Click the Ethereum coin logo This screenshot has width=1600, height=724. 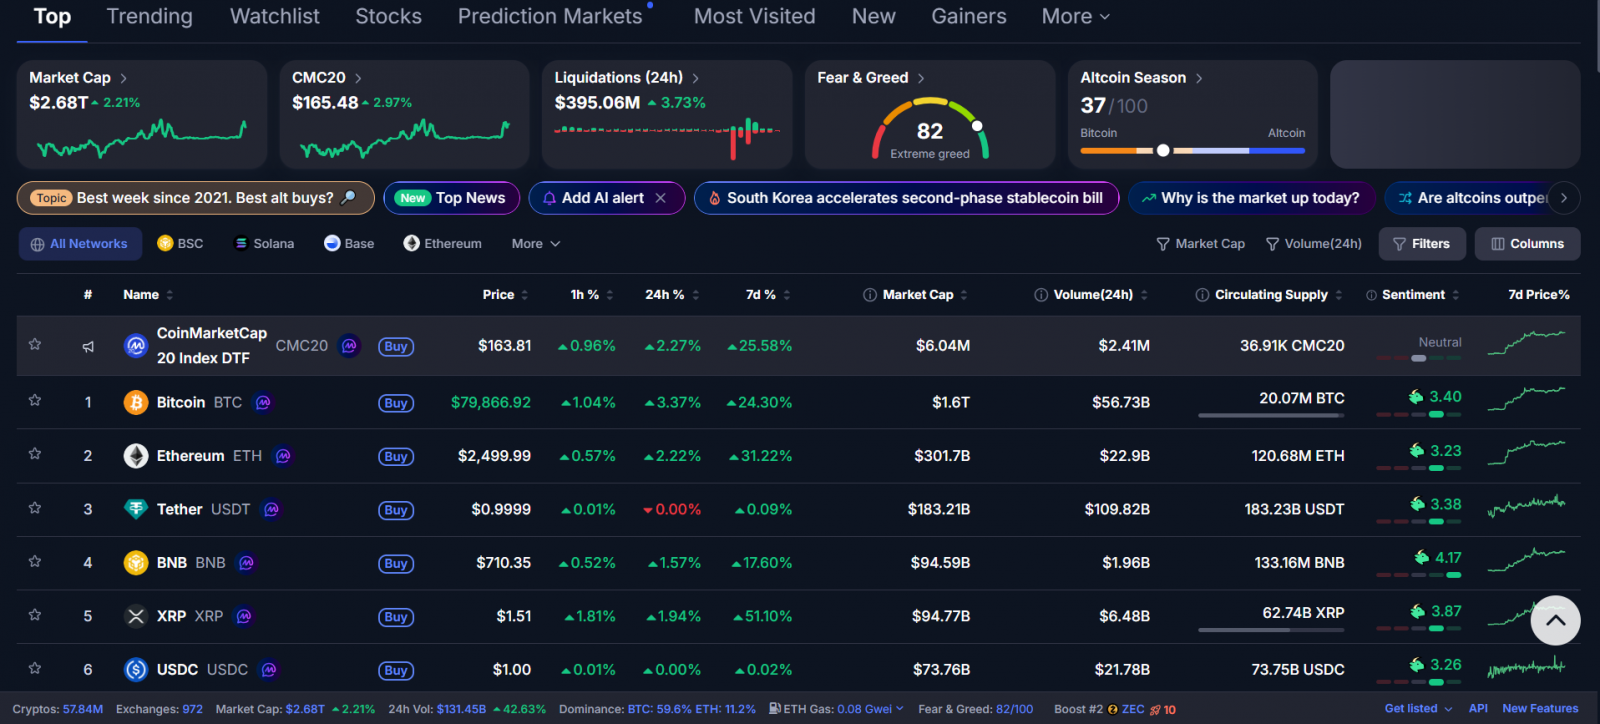[136, 456]
